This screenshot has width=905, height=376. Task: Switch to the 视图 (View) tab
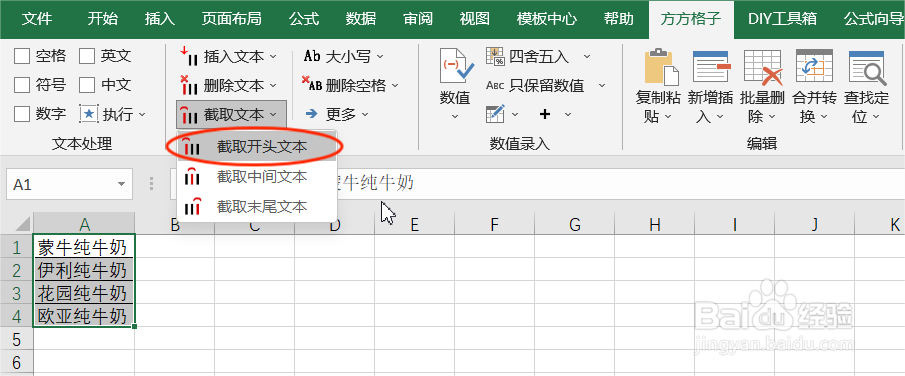point(474,18)
